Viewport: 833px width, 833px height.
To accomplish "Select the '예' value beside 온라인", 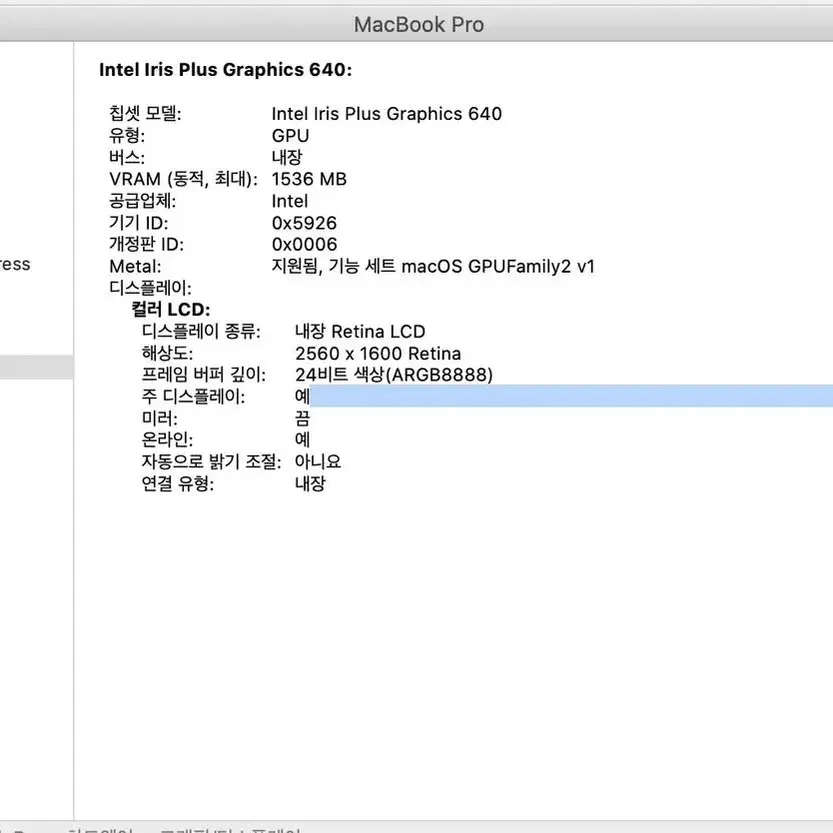I will [x=302, y=439].
